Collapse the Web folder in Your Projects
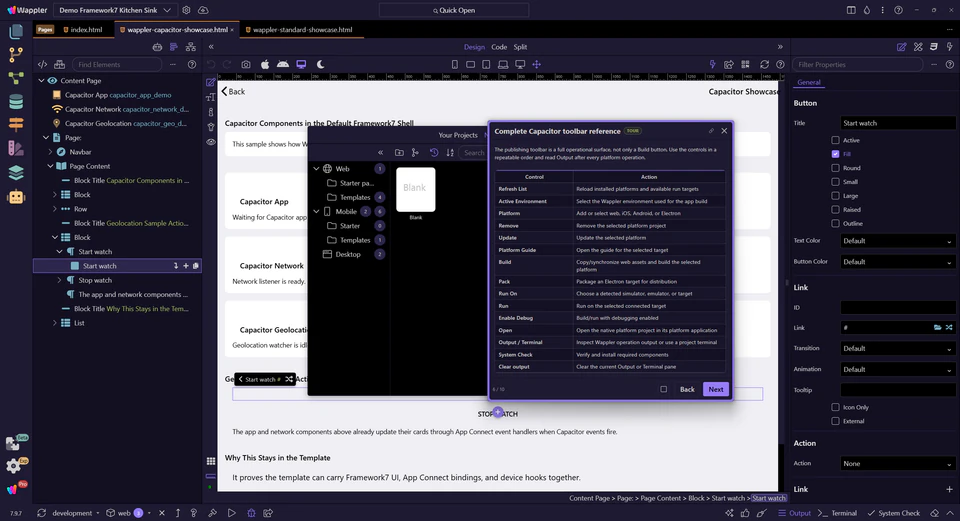960x521 pixels. [x=317, y=168]
